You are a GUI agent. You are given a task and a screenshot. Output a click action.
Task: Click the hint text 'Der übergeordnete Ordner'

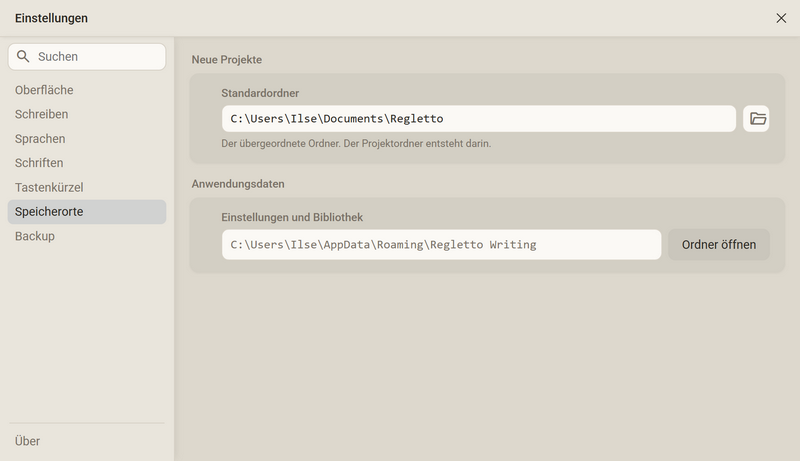tap(356, 144)
